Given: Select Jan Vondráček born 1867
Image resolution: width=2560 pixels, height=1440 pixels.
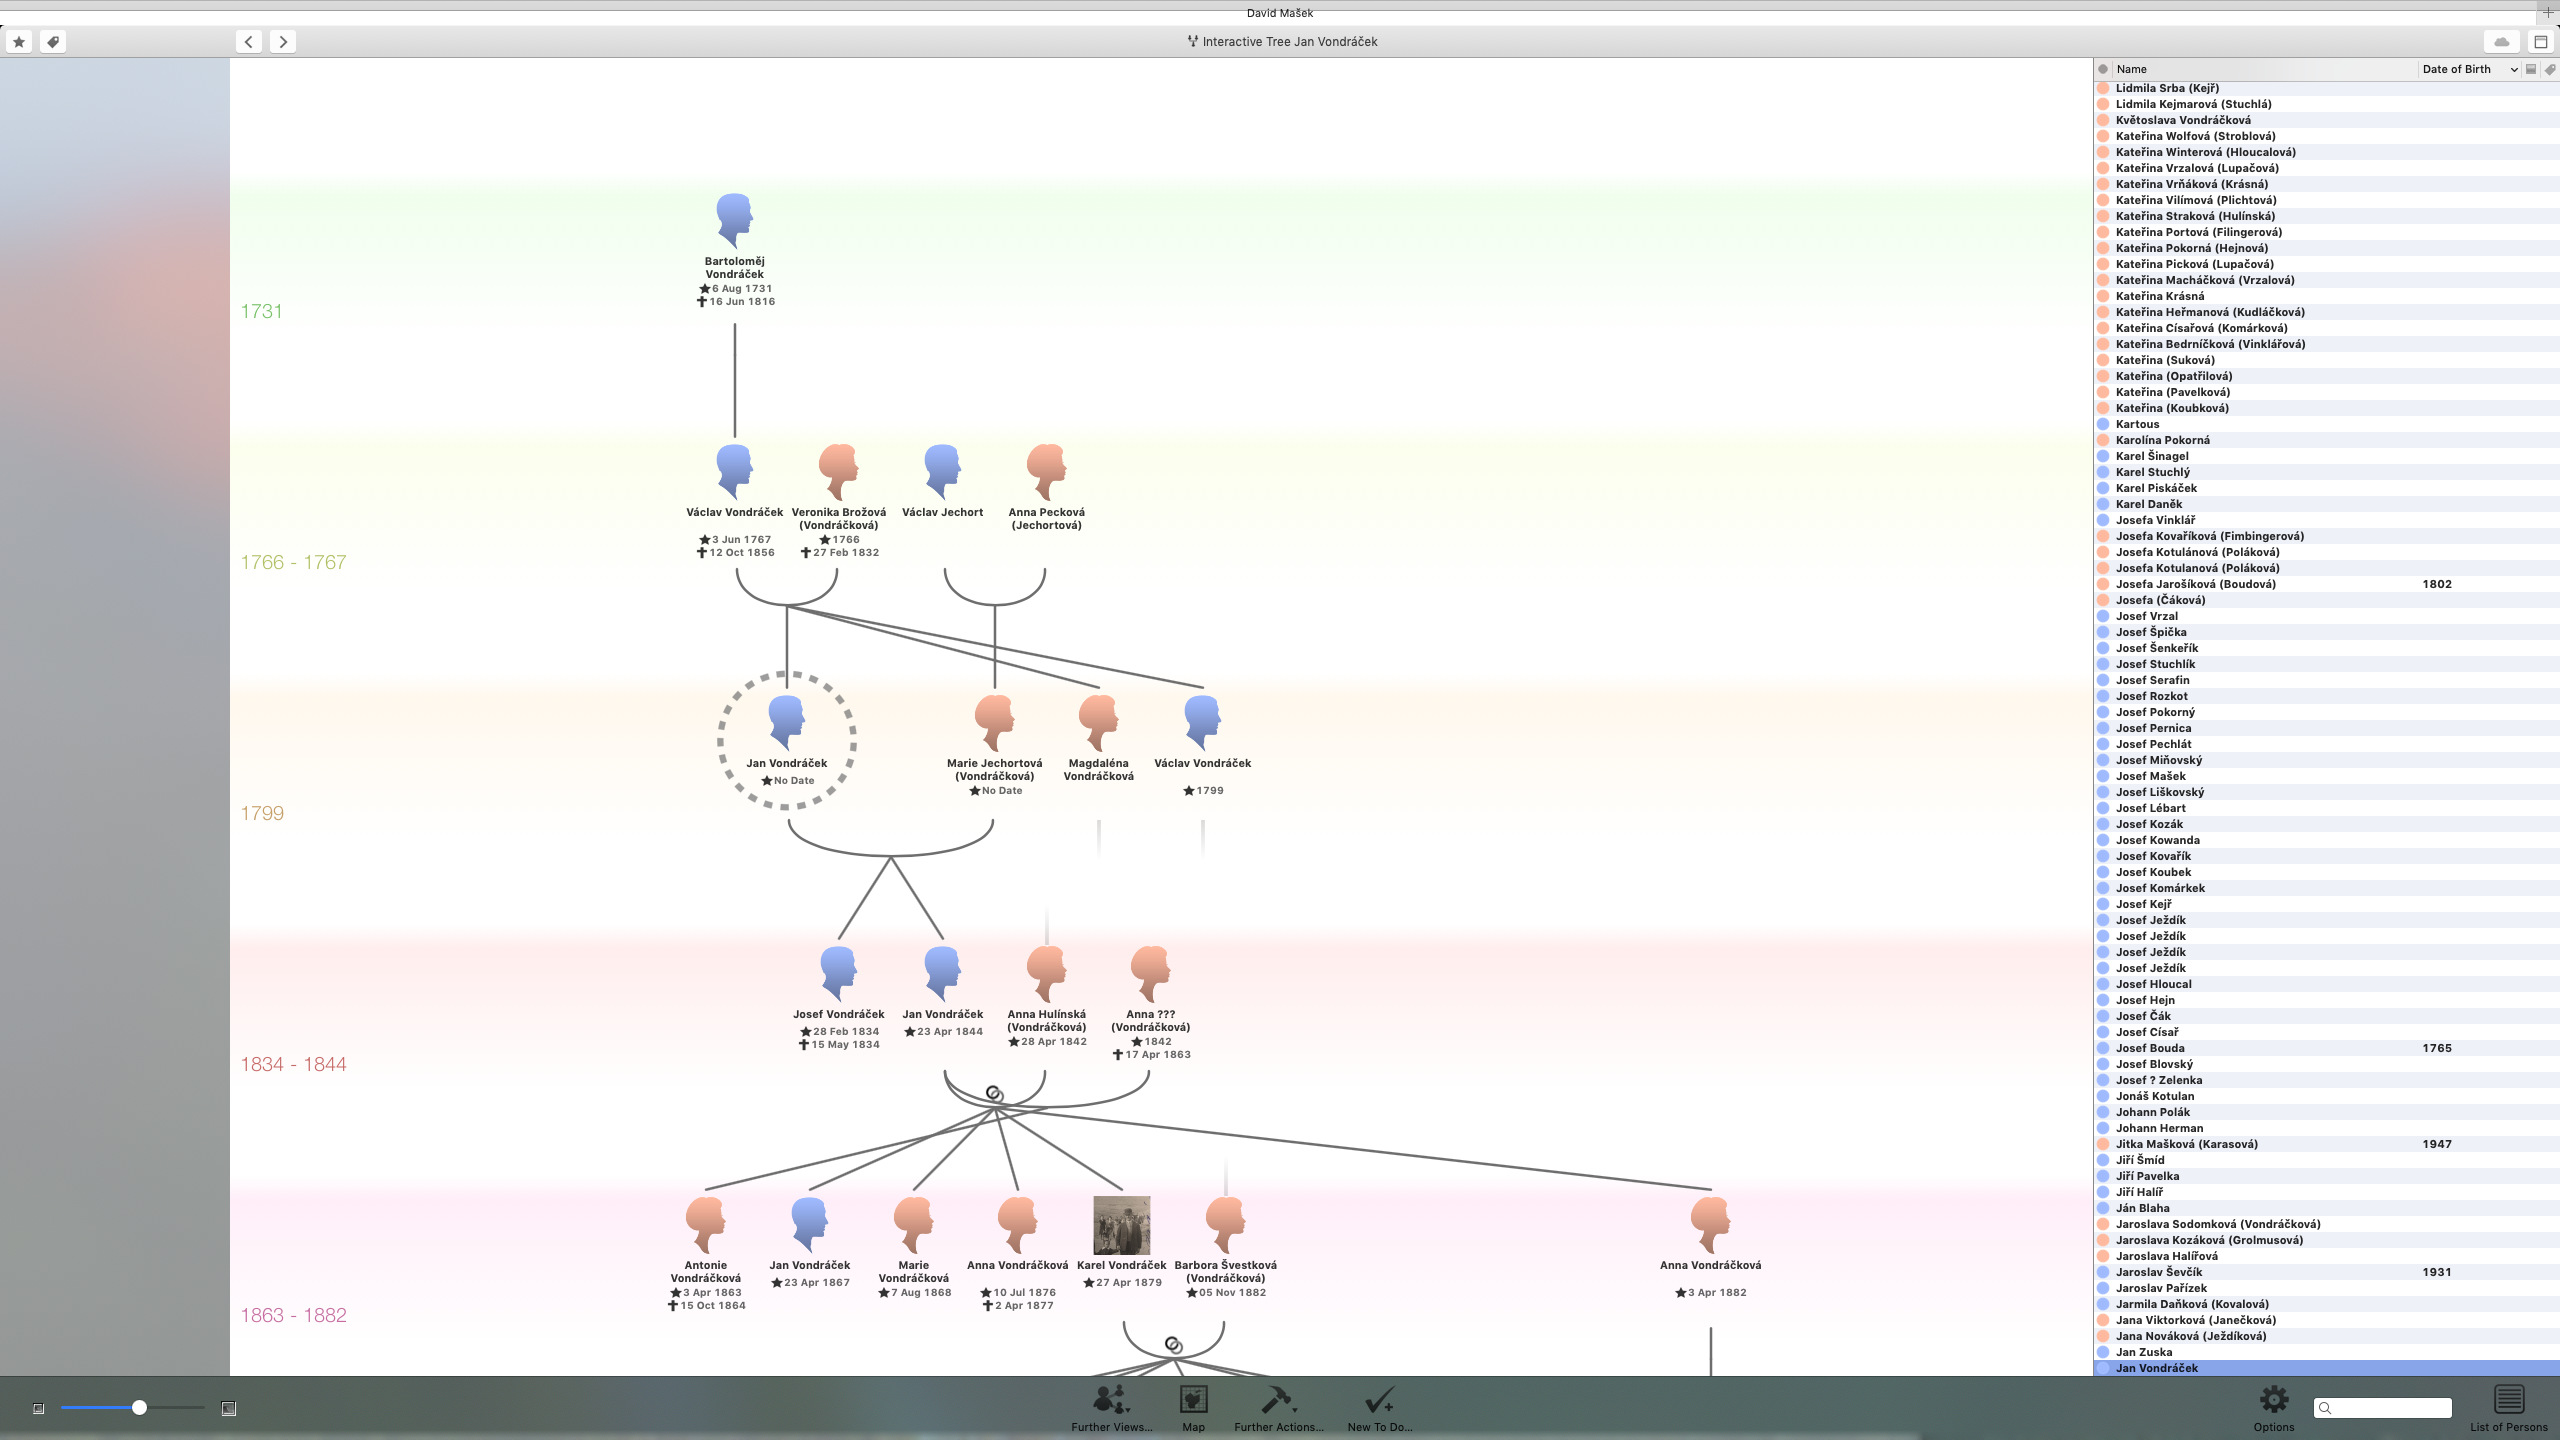Looking at the screenshot, I should coord(809,1243).
